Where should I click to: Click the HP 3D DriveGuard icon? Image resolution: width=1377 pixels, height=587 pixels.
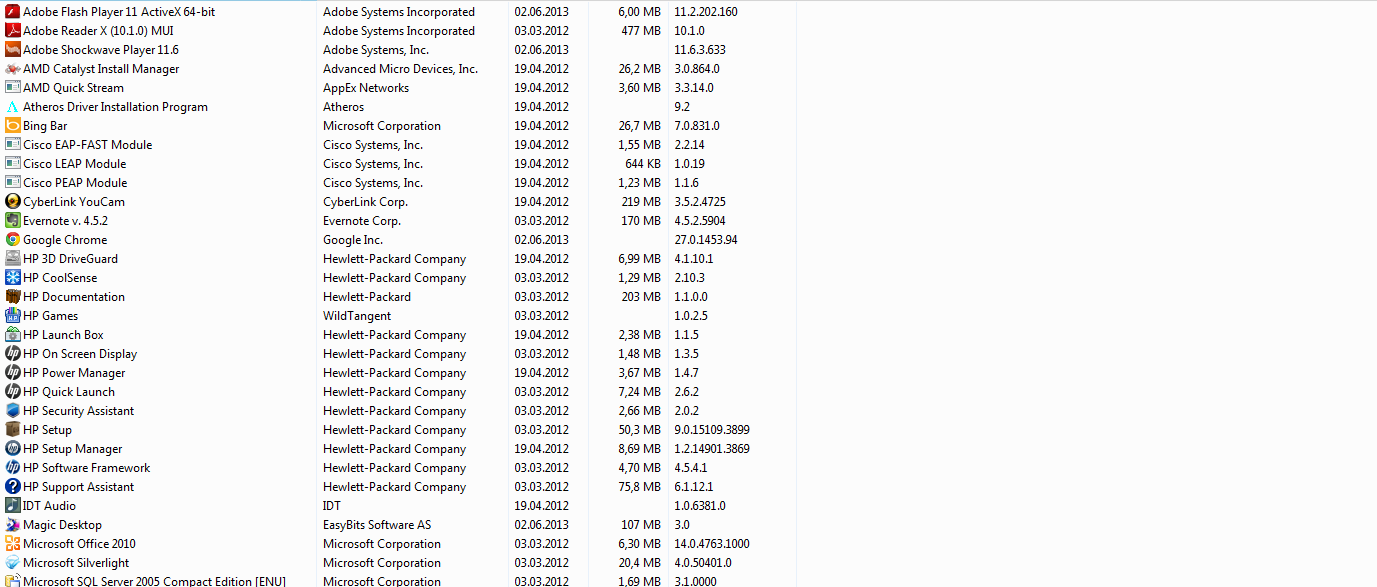[13, 259]
